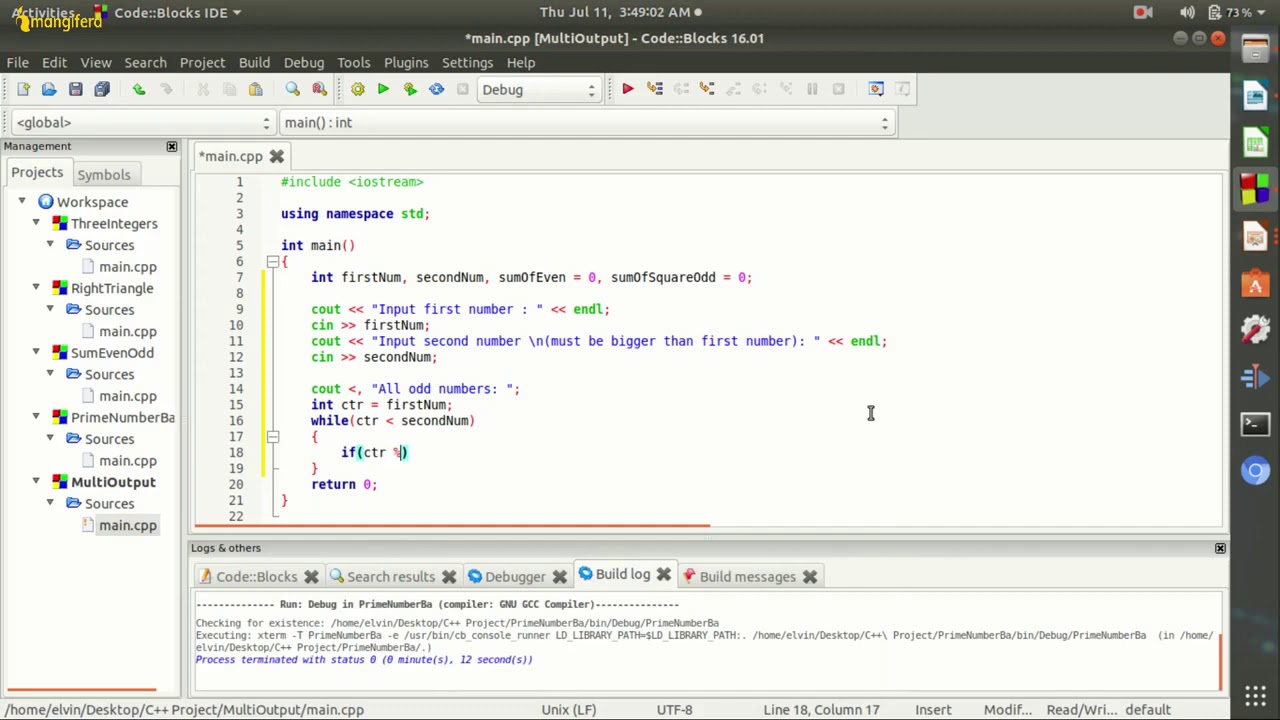
Task: Click the Save file floppy icon
Action: (x=75, y=89)
